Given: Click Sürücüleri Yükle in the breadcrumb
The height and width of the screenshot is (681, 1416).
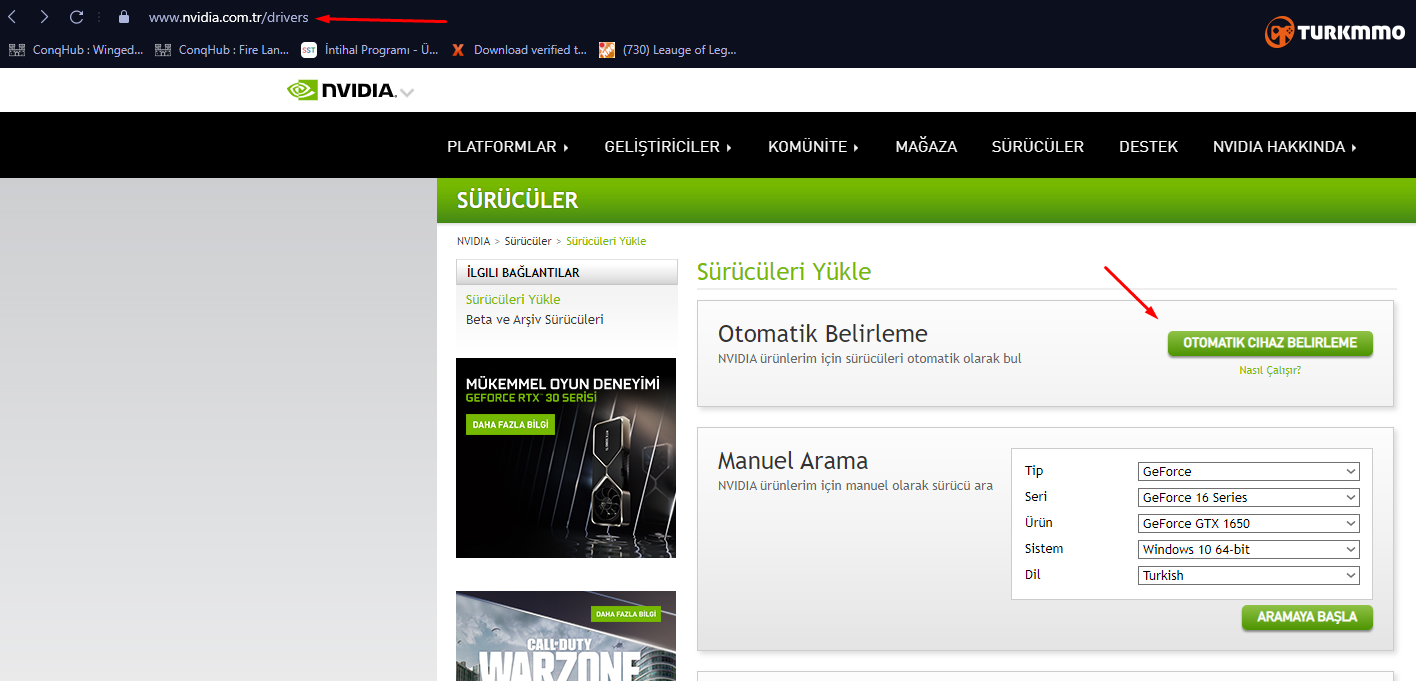Looking at the screenshot, I should pos(606,241).
